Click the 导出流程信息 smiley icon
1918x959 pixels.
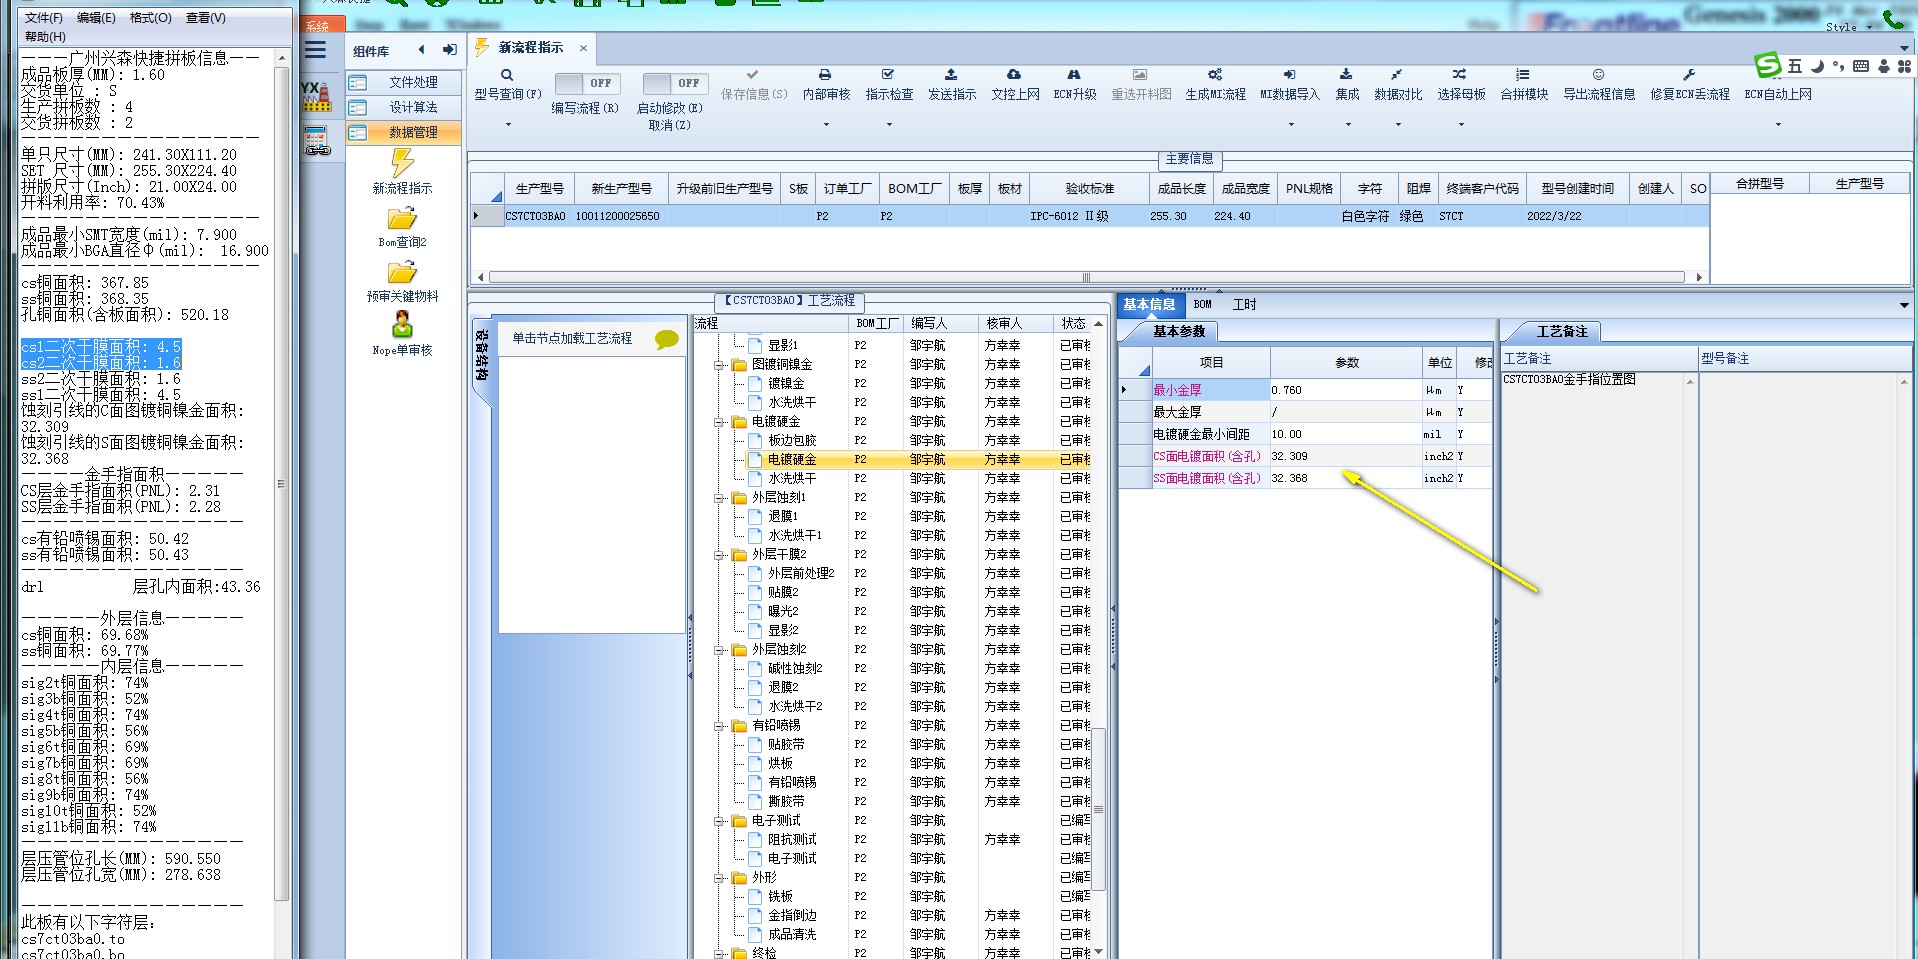[x=1598, y=75]
